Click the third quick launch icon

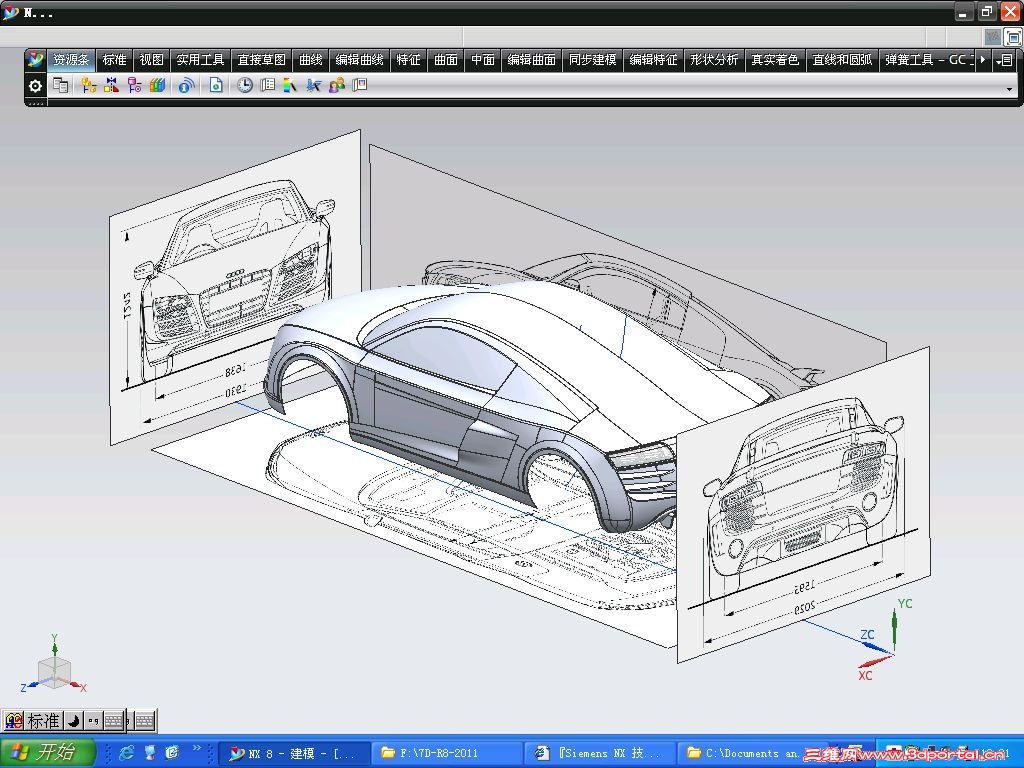click(x=172, y=753)
